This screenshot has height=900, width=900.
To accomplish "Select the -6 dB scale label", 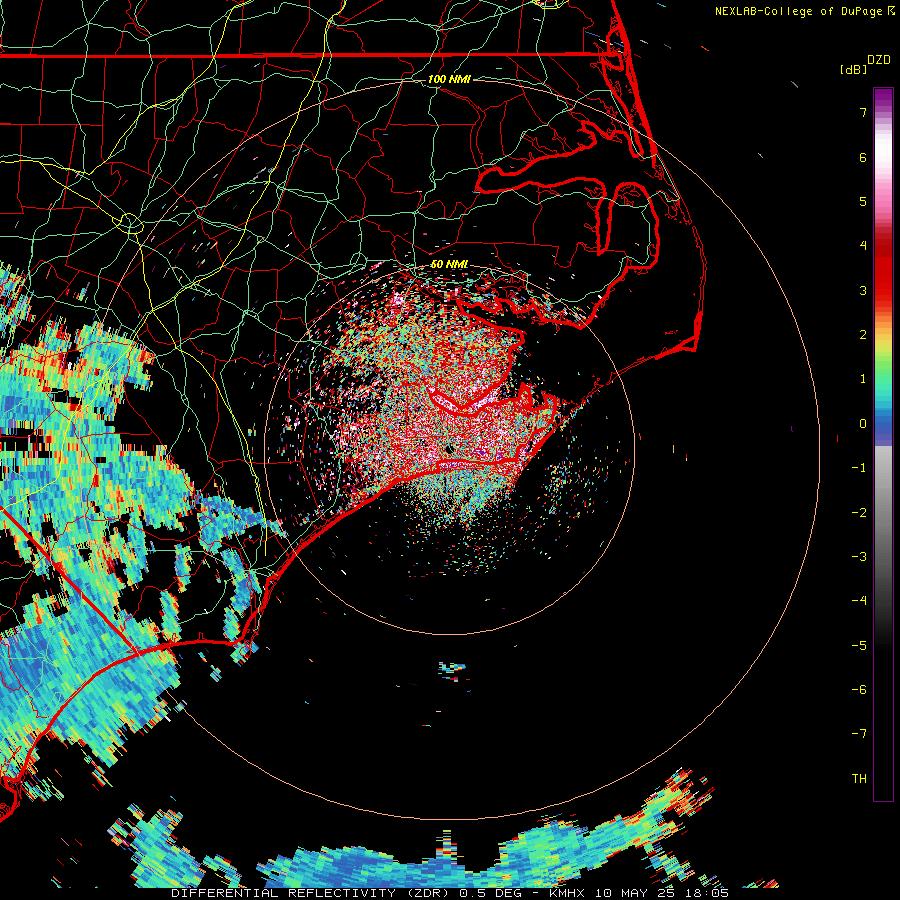I will (x=859, y=690).
